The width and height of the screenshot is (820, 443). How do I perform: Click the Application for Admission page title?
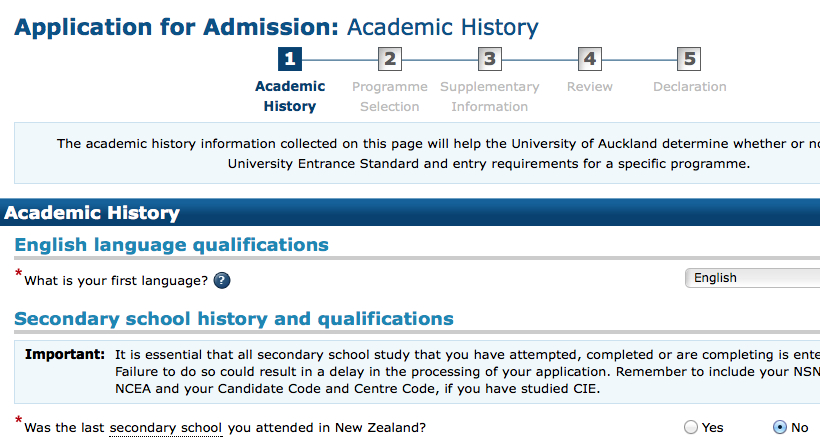point(276,27)
